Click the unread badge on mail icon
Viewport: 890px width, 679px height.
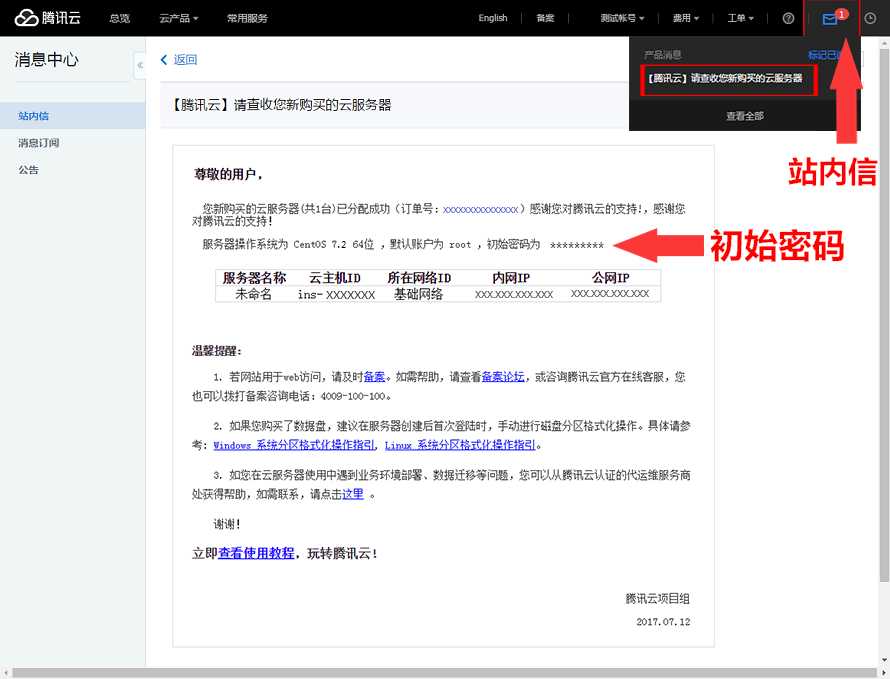click(841, 14)
